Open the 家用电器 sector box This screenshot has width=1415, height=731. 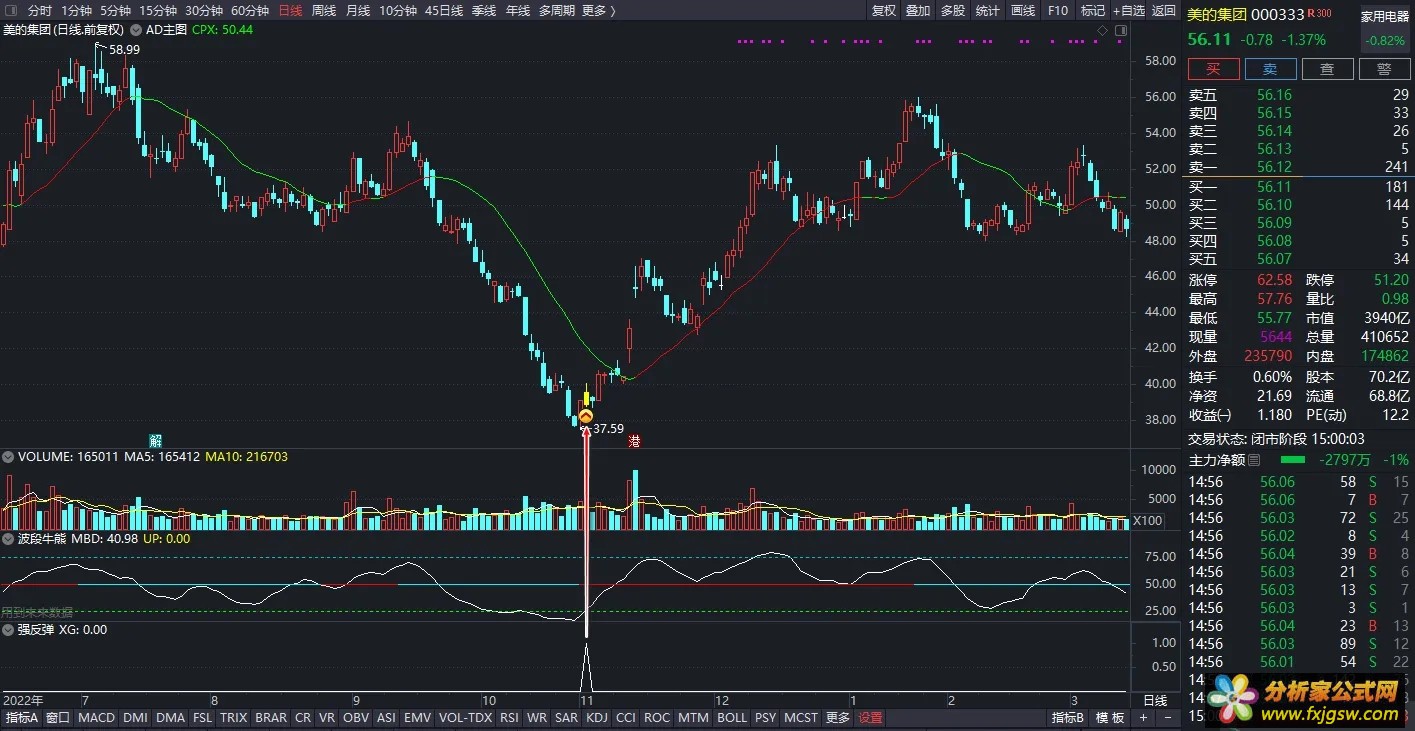1385,28
